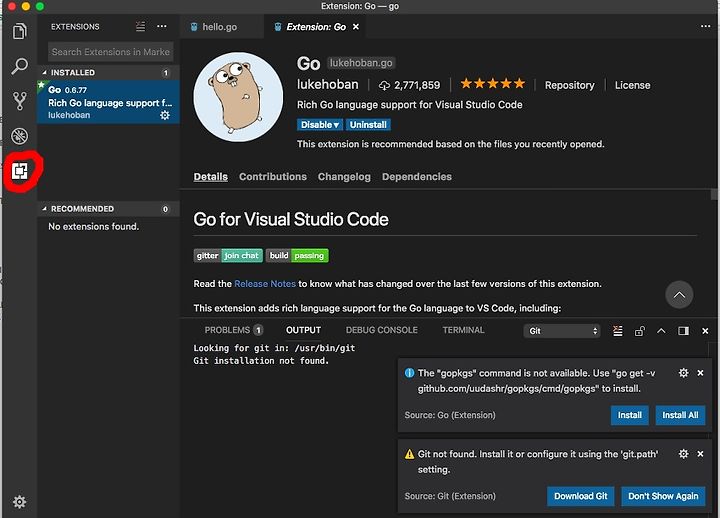Click the Go extension gear in installed list
Screen dimensions: 720x518
coord(165,115)
